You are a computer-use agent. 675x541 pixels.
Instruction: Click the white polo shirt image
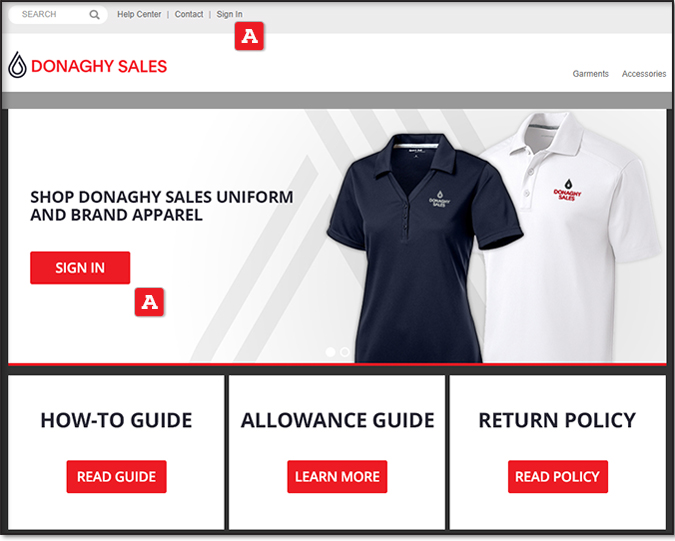pos(575,237)
